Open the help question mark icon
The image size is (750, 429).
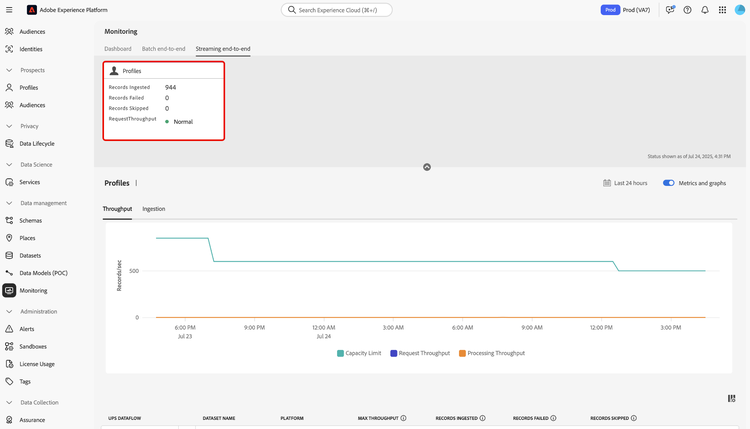point(687,10)
